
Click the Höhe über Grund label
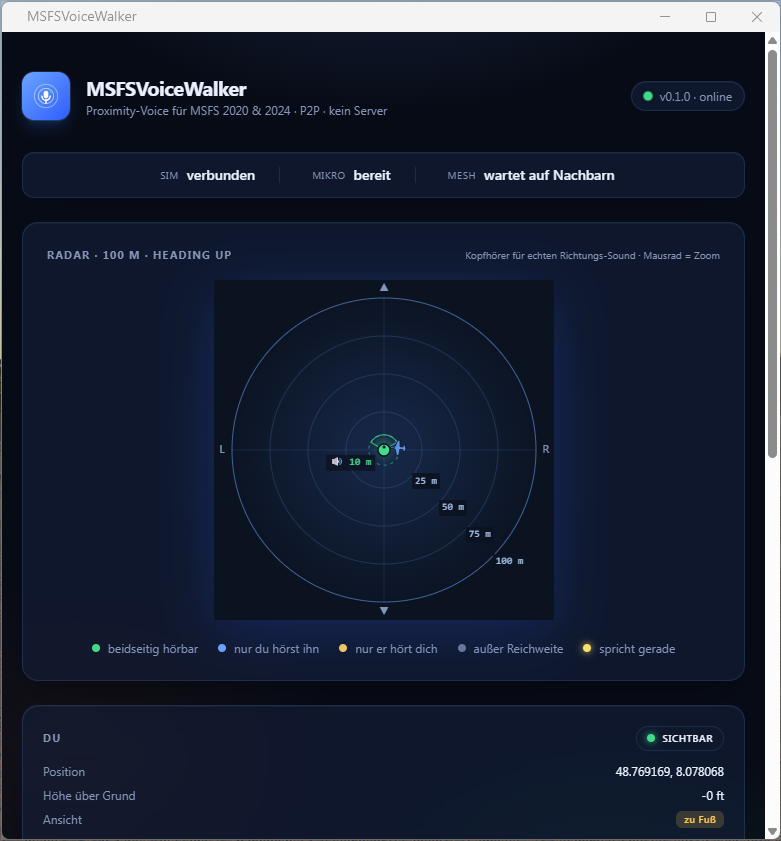coord(89,796)
